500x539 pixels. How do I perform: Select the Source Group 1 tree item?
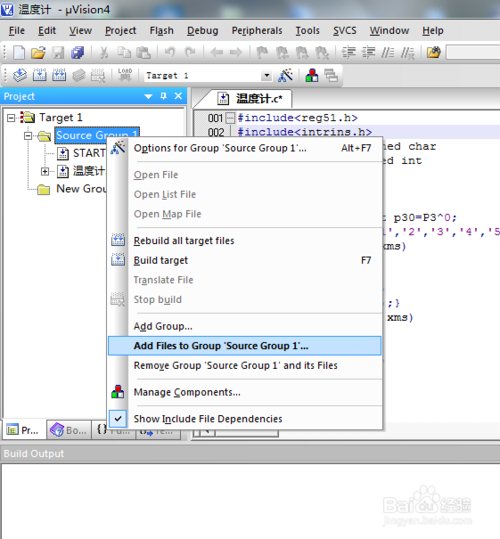97,135
